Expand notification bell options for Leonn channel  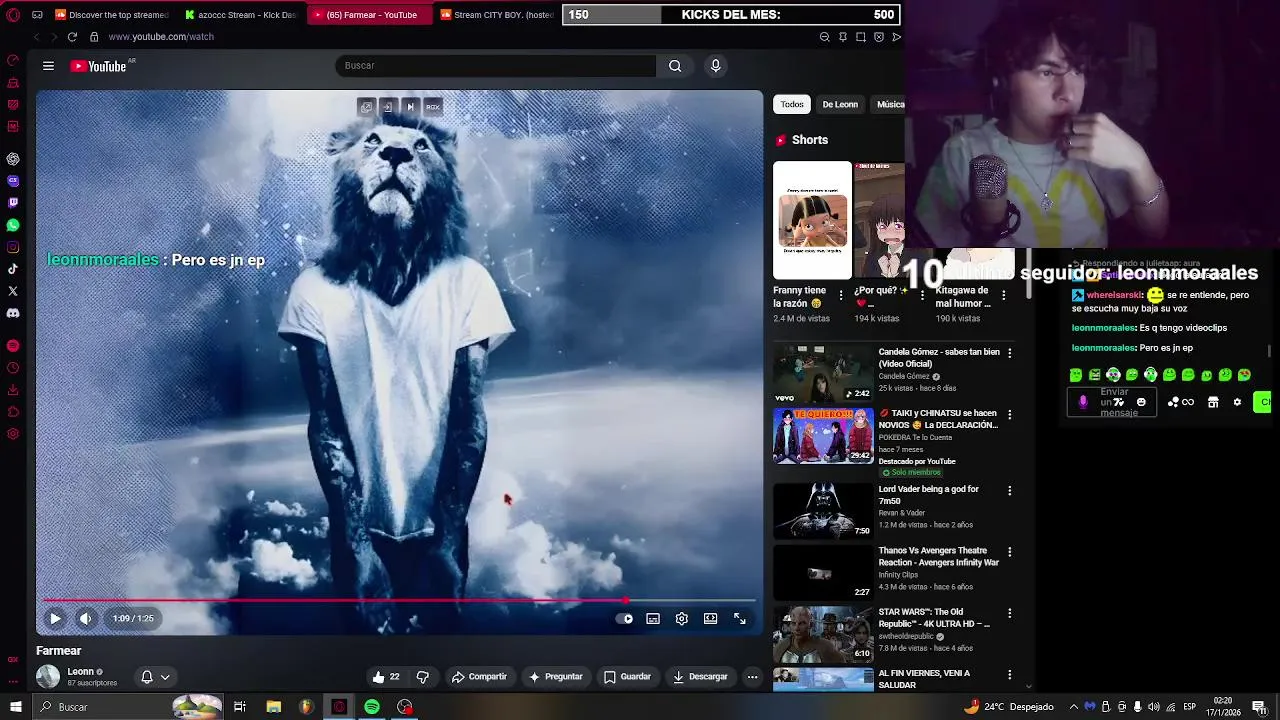pyautogui.click(x=155, y=677)
